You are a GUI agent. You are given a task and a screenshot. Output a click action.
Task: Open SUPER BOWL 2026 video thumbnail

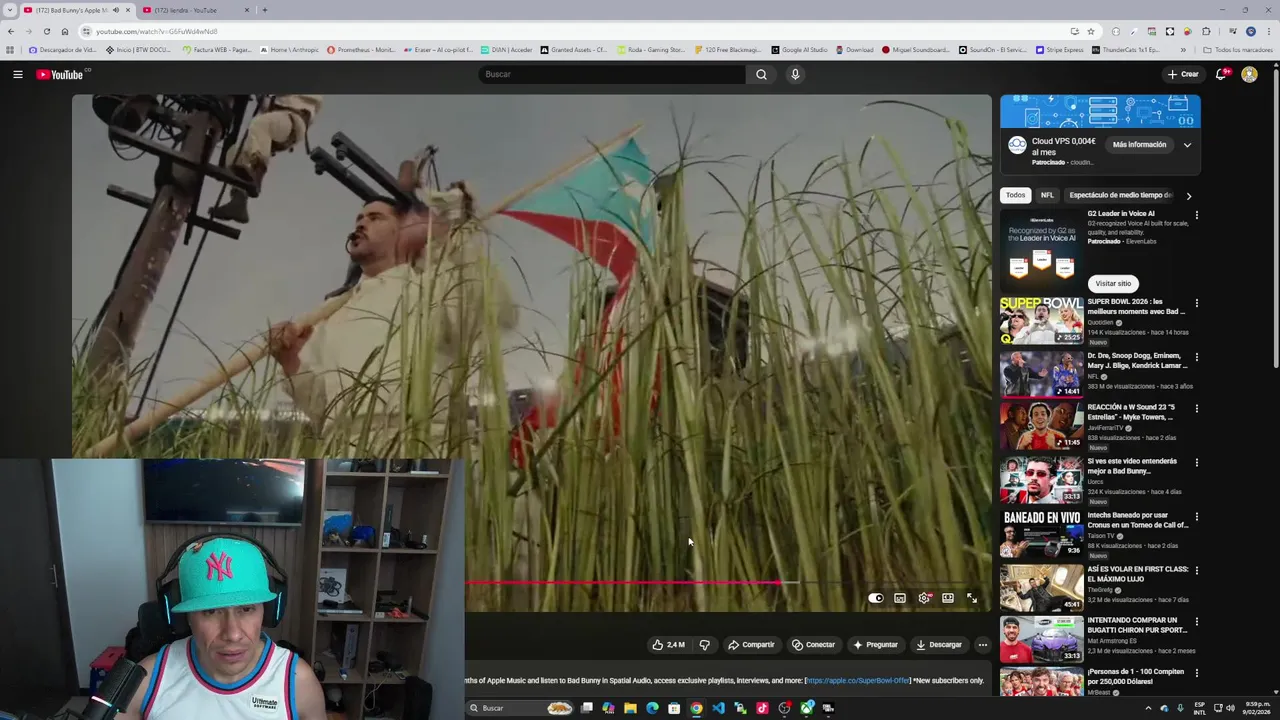[x=1041, y=320]
